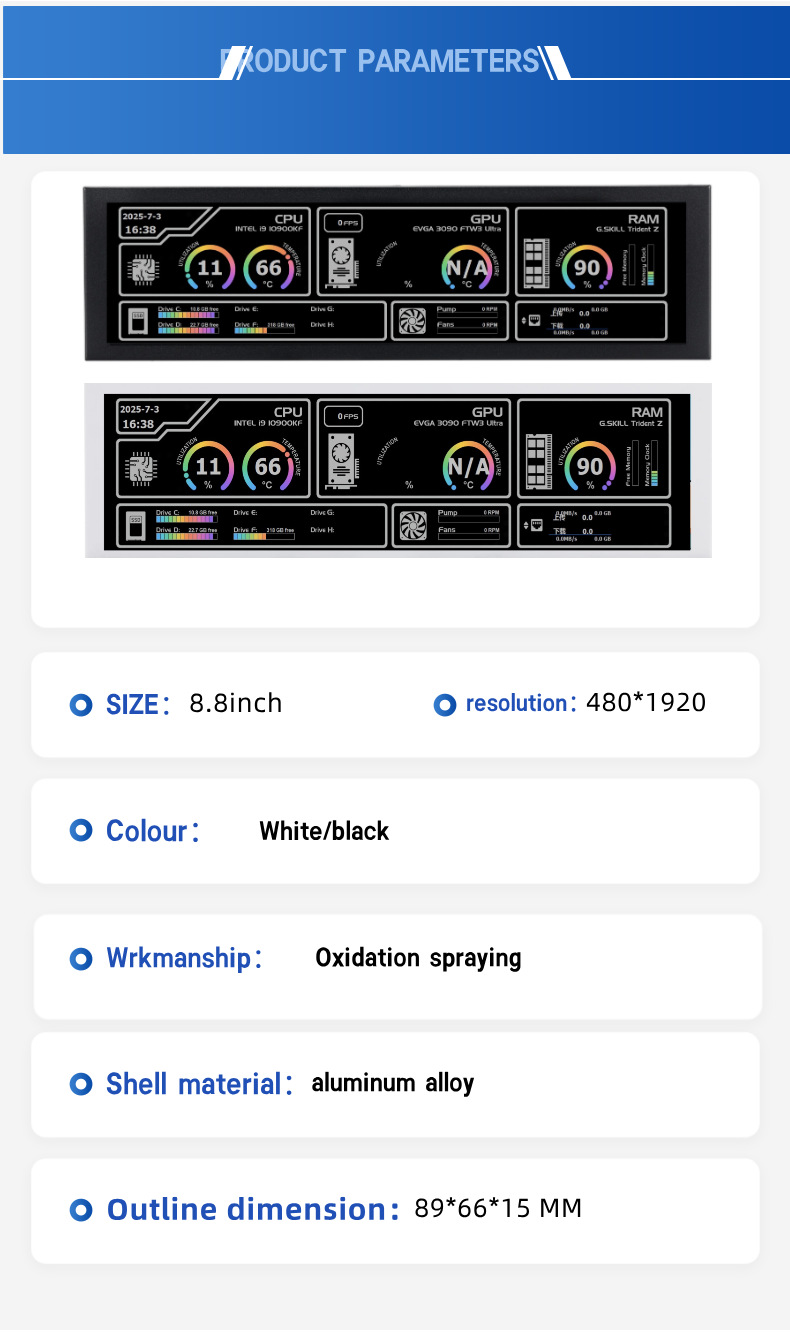Click the GPU graphics card icon on the white-frame display
The height and width of the screenshot is (1333, 790).
[x=343, y=462]
